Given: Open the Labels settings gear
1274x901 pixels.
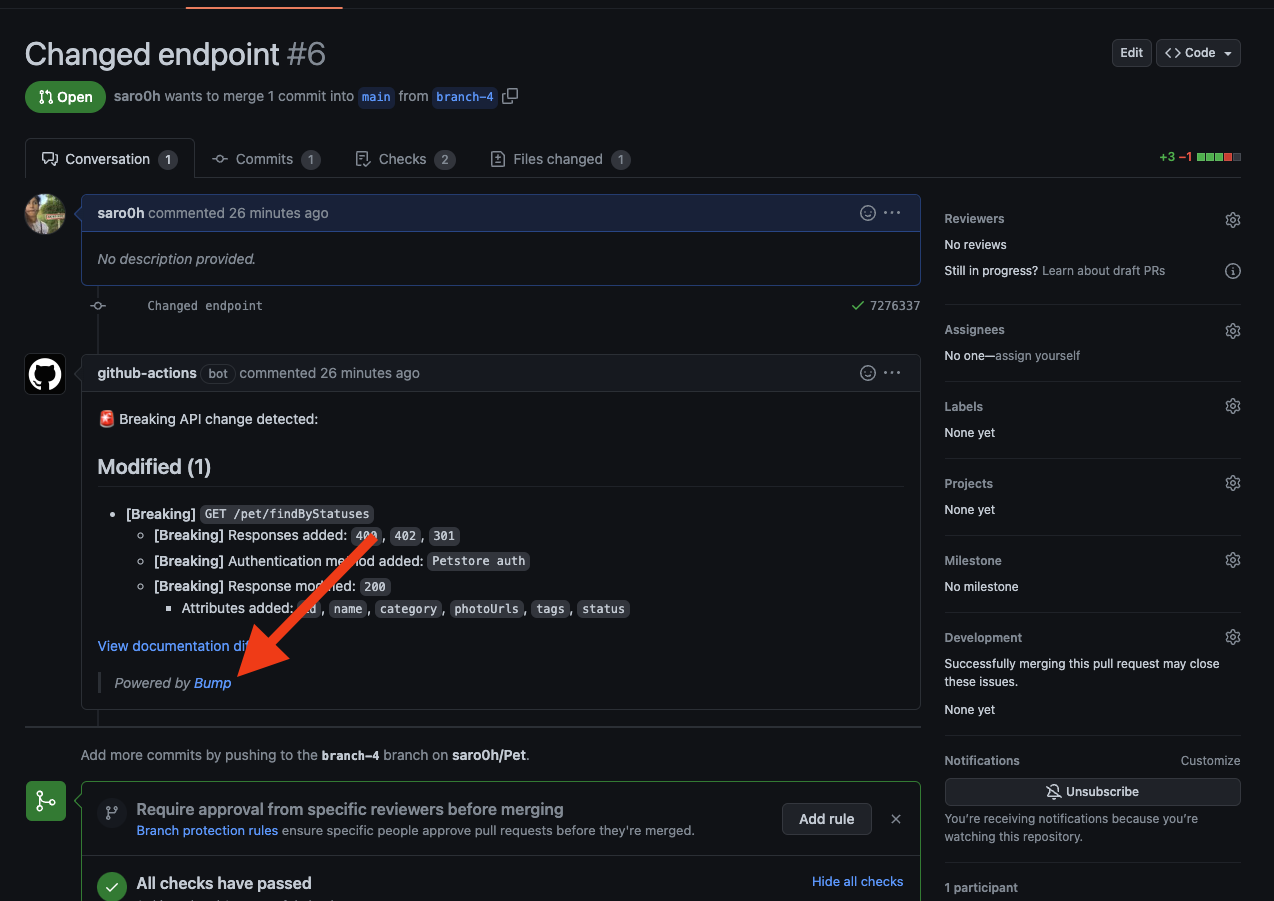Looking at the screenshot, I should click(x=1232, y=406).
